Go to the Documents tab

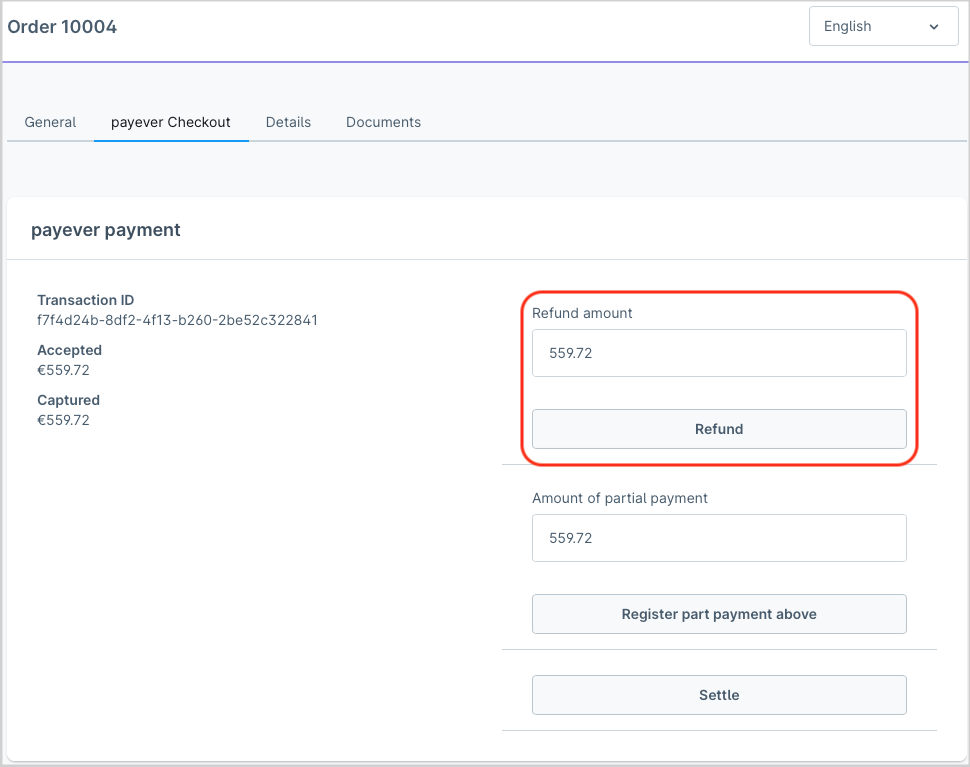384,122
